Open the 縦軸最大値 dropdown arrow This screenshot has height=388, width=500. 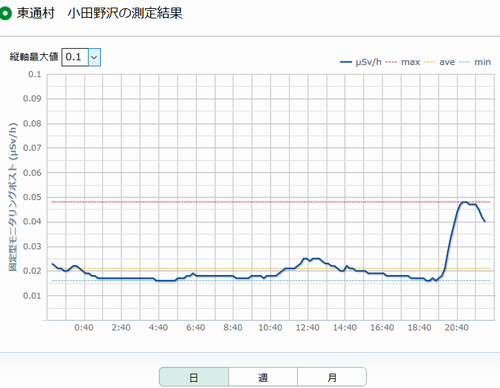pos(94,57)
